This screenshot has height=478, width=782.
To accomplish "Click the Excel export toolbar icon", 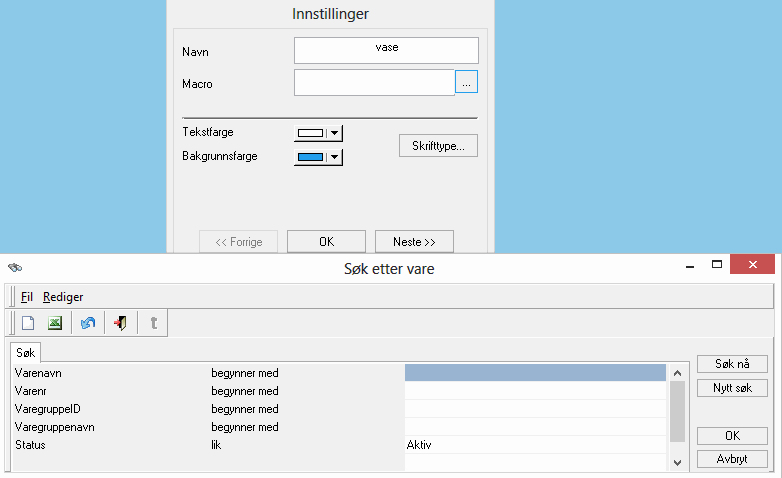I will (55, 323).
